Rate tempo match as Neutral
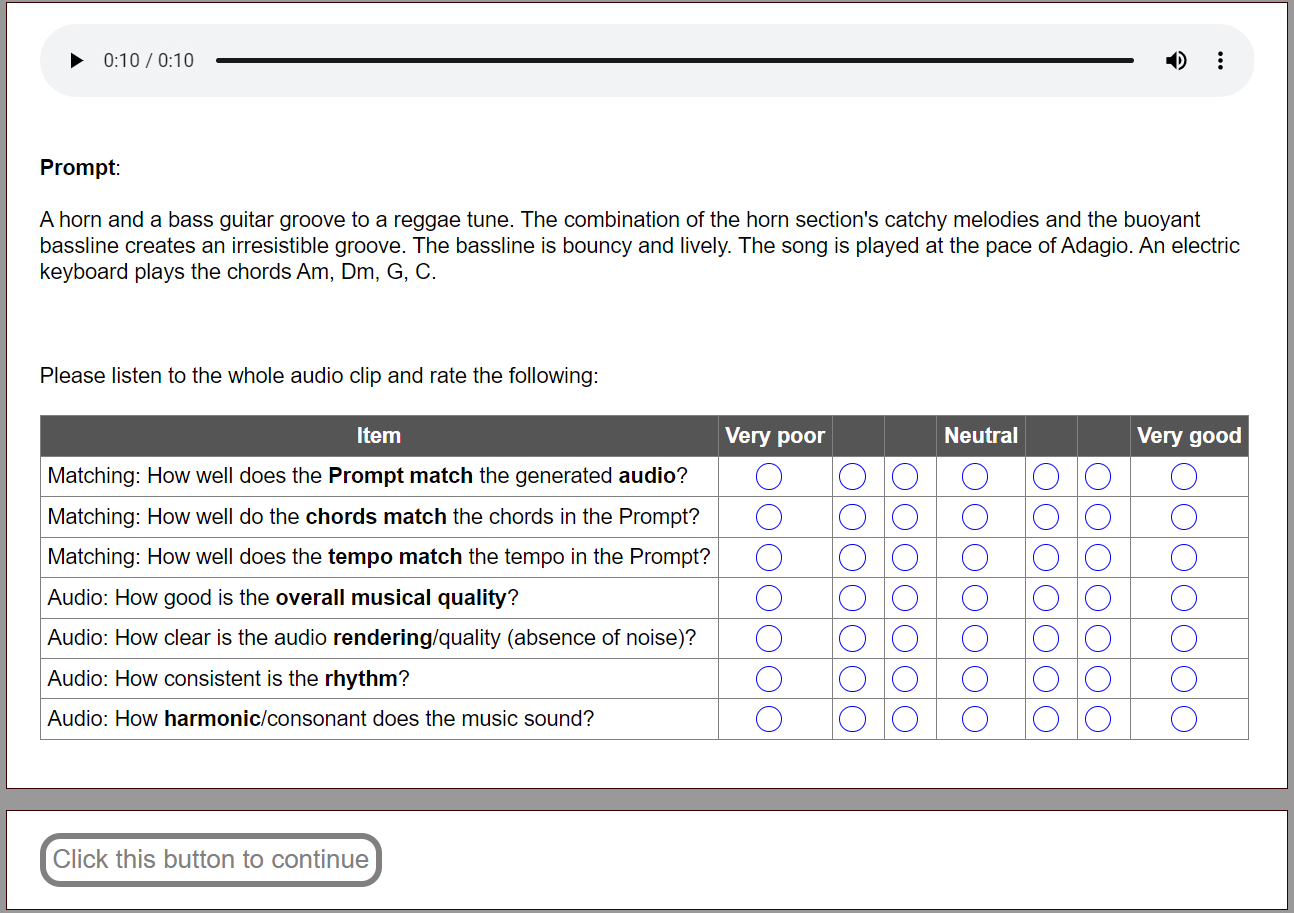1294x913 pixels. (975, 557)
